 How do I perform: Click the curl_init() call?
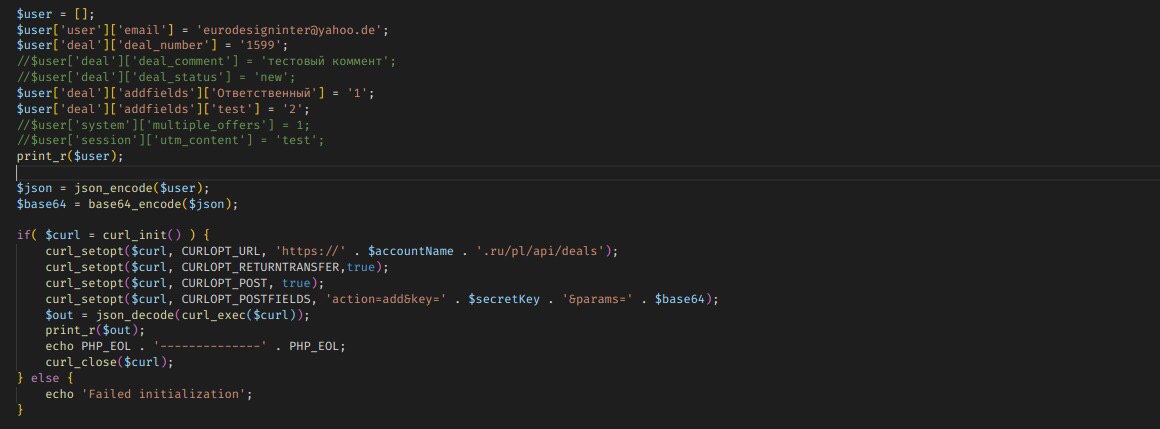[x=142, y=235]
